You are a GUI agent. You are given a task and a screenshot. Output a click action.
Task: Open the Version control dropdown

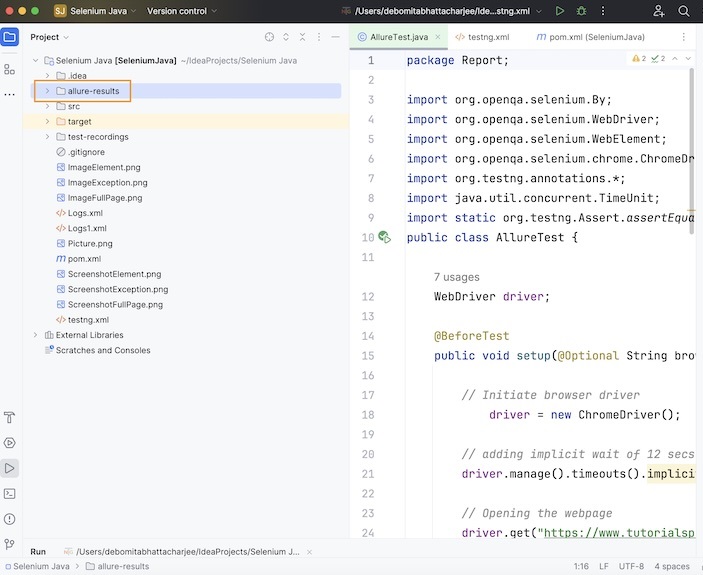182,11
